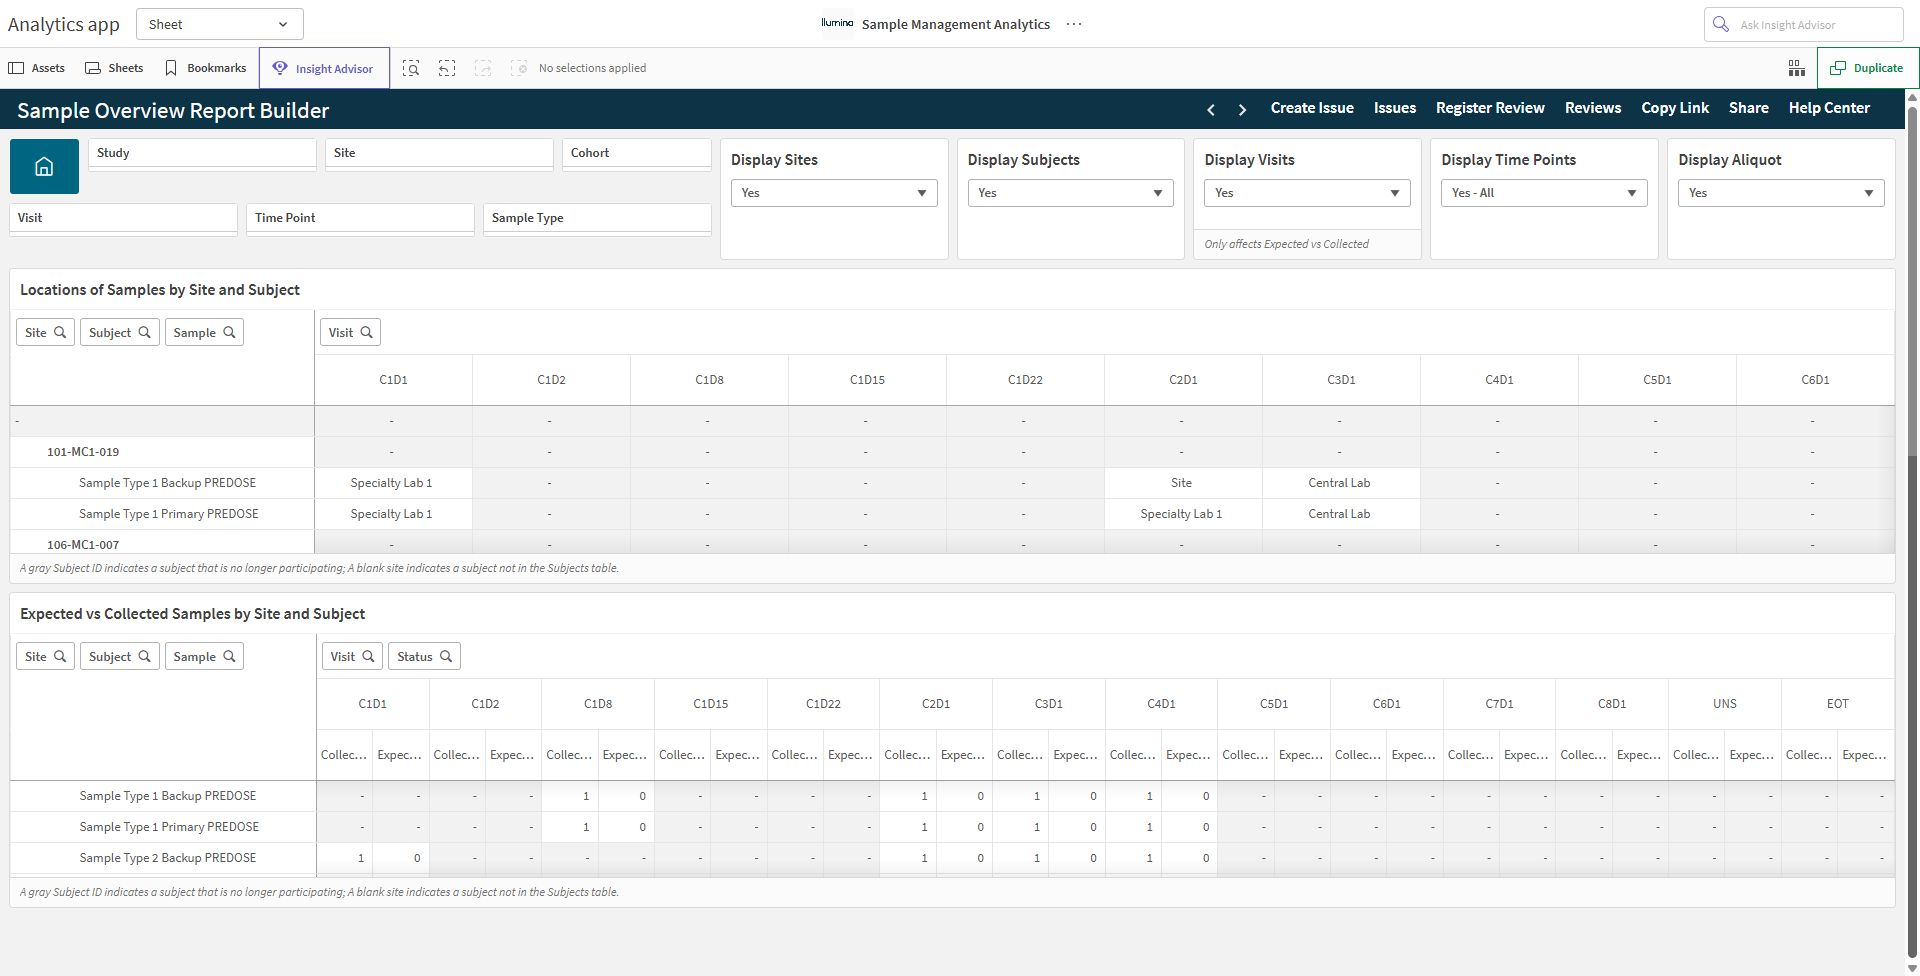Viewport: 1920px width, 976px height.
Task: Search Site in Locations table
Action: (45, 332)
